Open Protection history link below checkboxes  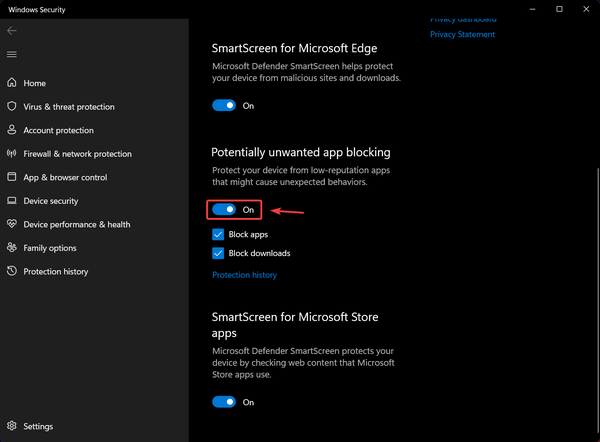click(x=245, y=275)
